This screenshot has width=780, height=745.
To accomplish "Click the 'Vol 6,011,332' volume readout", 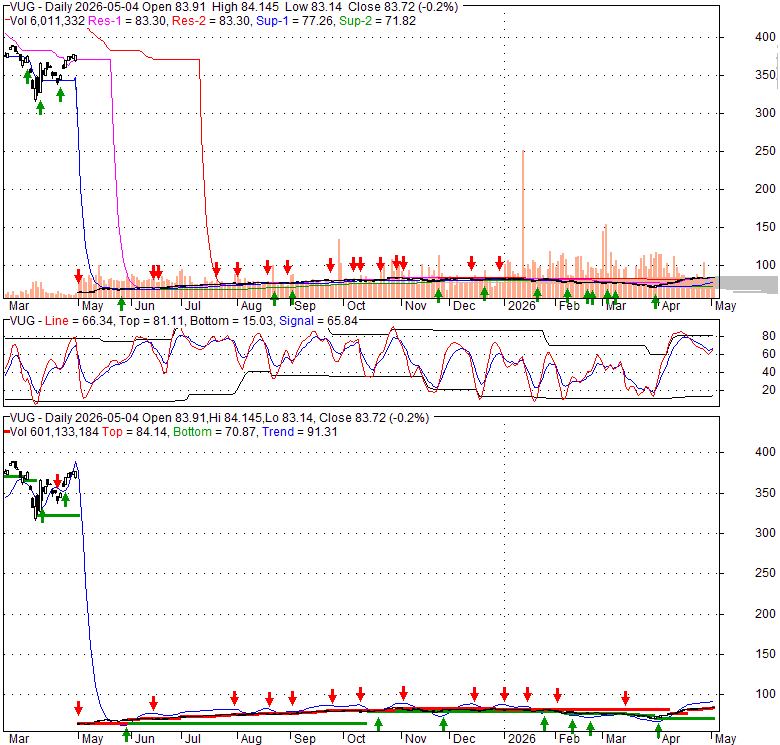I will pyautogui.click(x=48, y=21).
